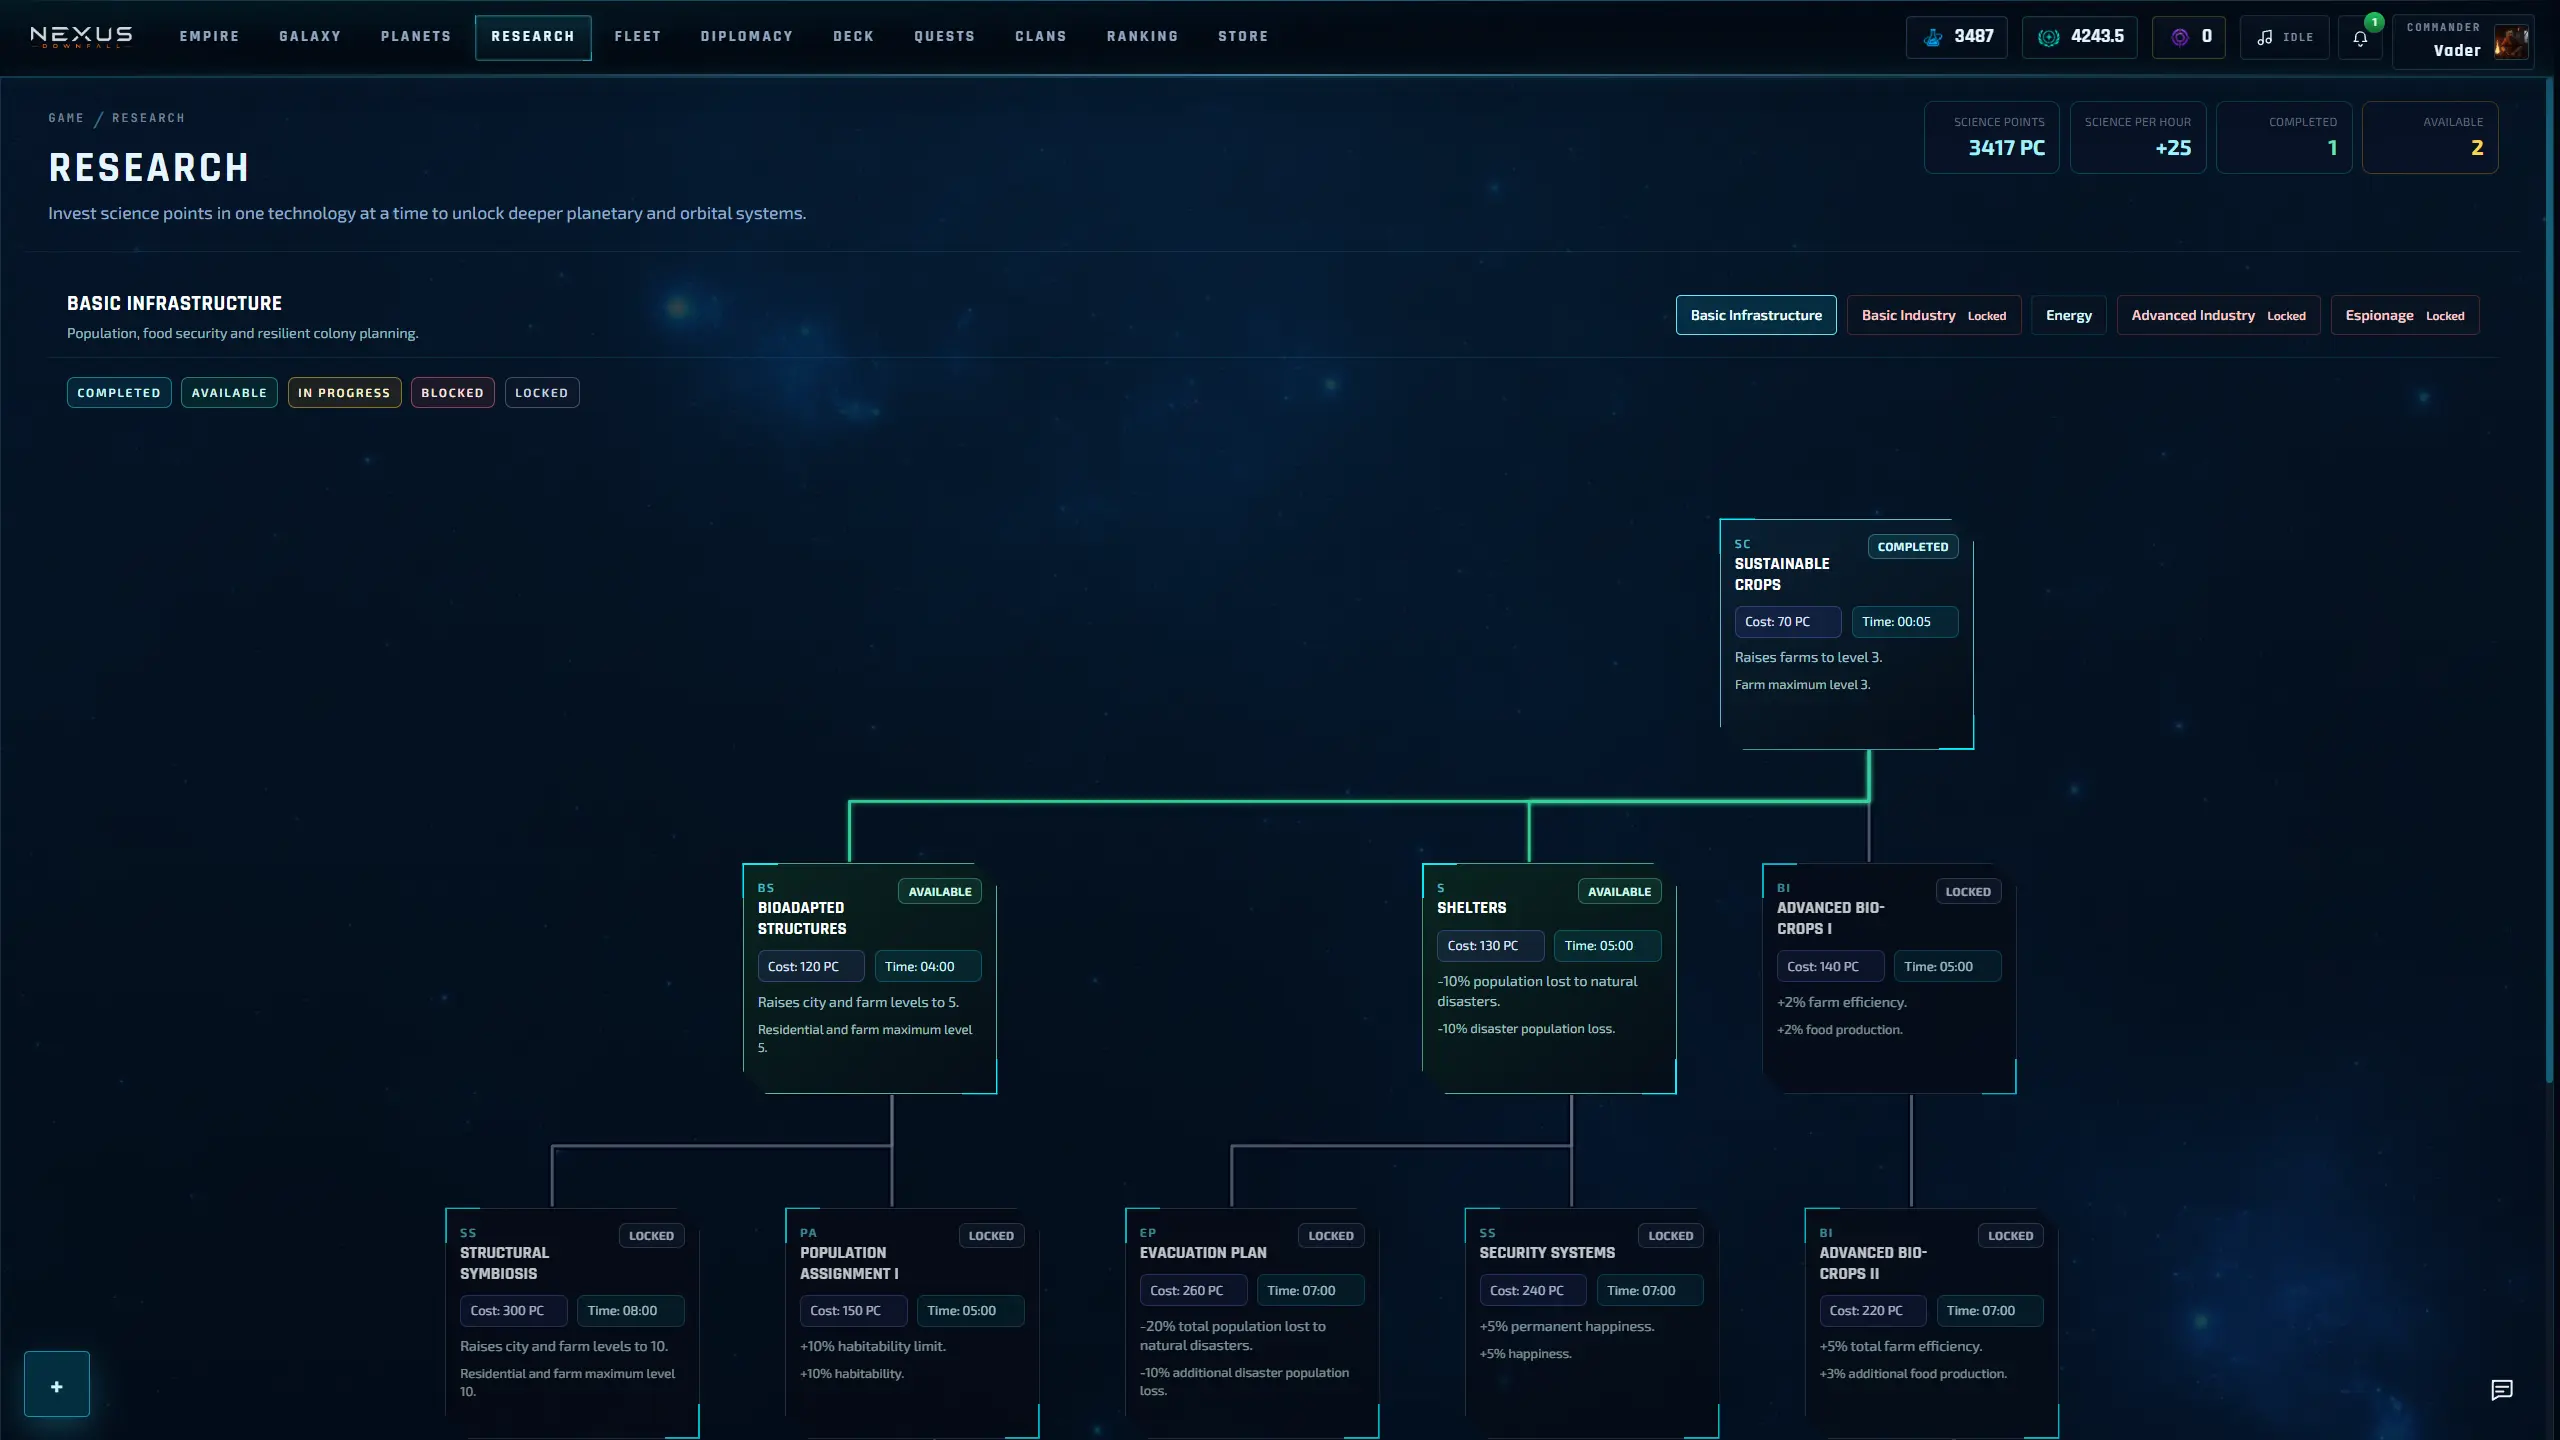Open the ship resource counter 3487
This screenshot has height=1440, width=2560.
[1956, 37]
